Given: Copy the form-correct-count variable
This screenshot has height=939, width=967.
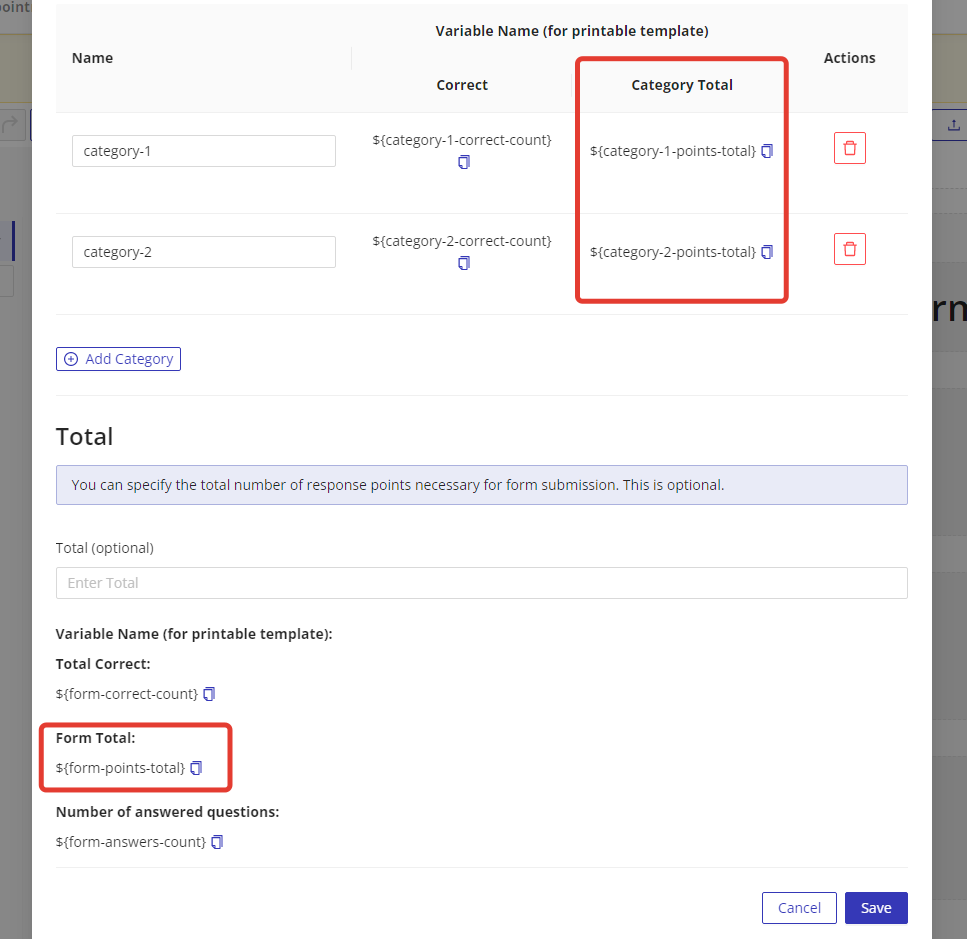Looking at the screenshot, I should [209, 694].
